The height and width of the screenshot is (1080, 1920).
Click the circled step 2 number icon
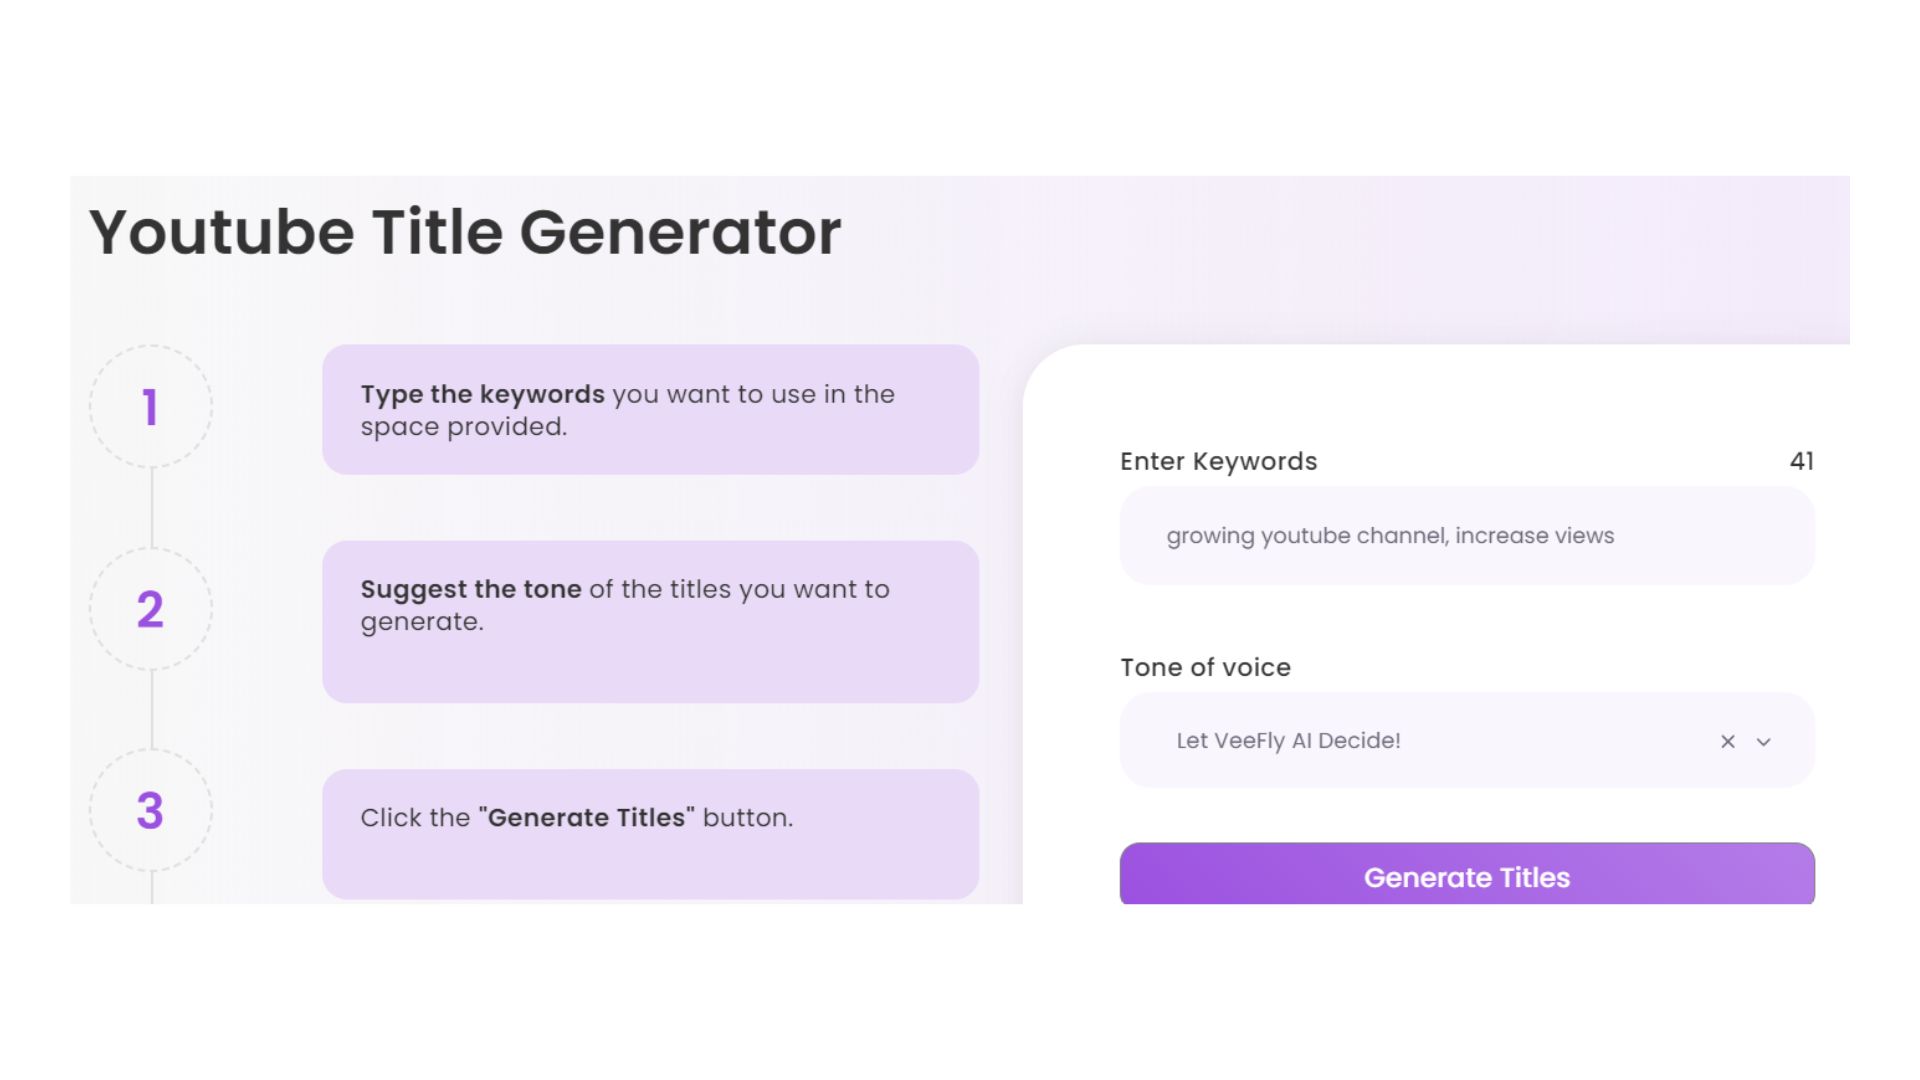coord(150,608)
